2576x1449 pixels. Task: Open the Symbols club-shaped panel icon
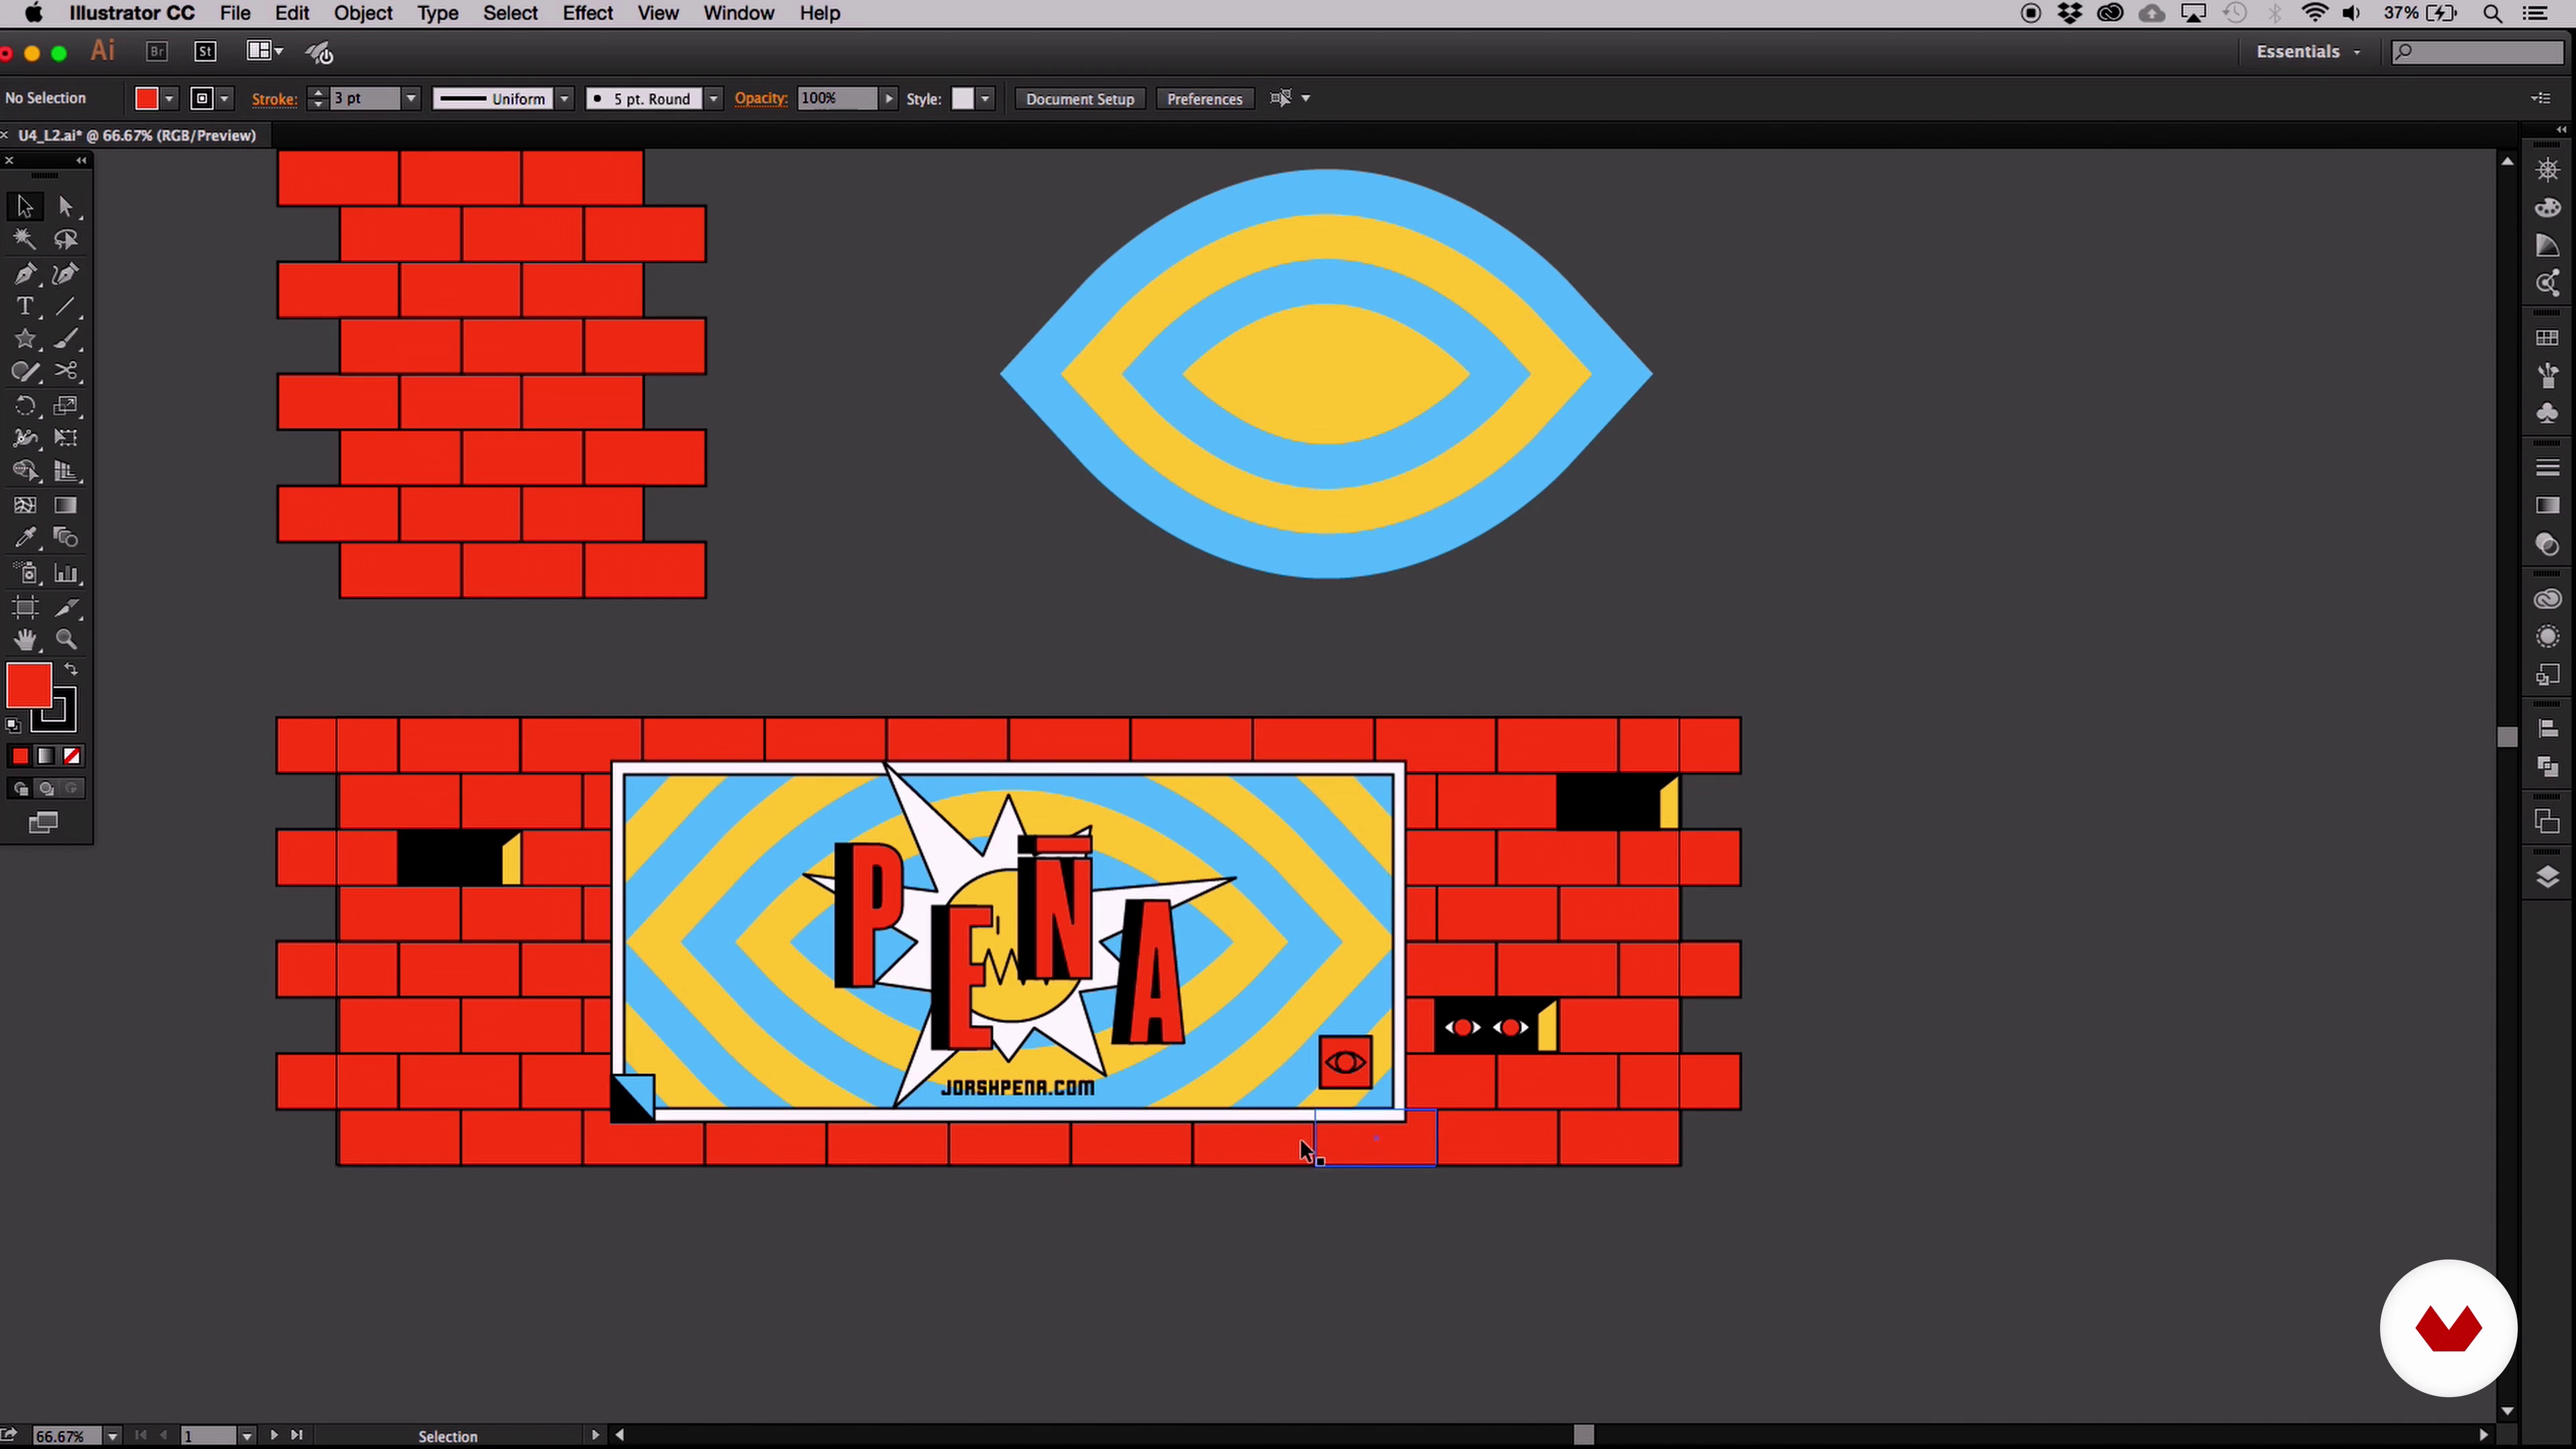point(2547,413)
